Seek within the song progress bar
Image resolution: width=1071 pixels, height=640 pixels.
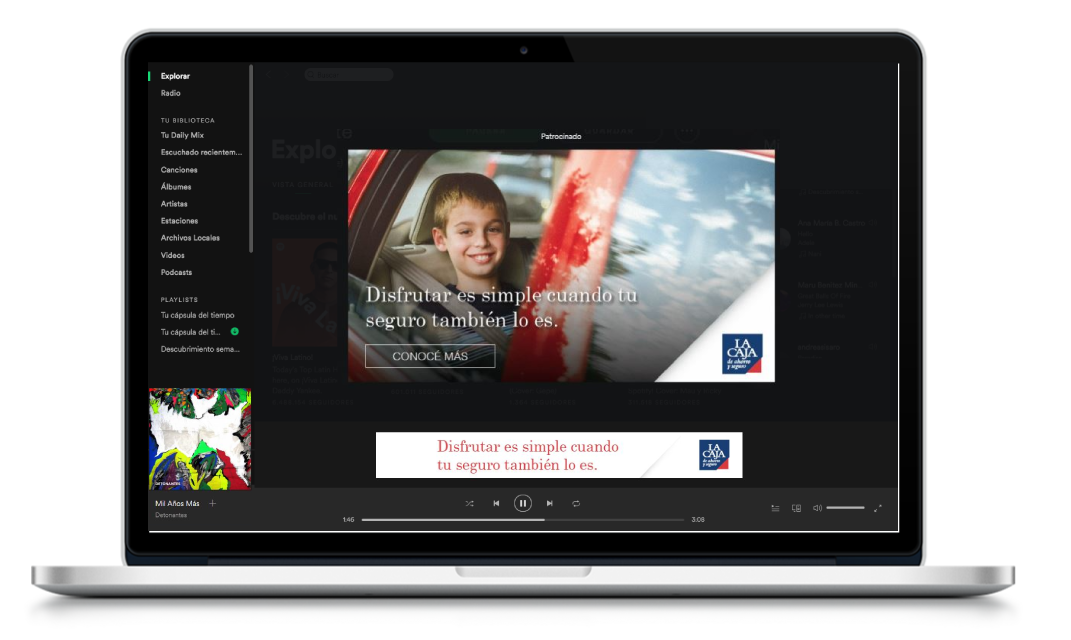coord(523,520)
